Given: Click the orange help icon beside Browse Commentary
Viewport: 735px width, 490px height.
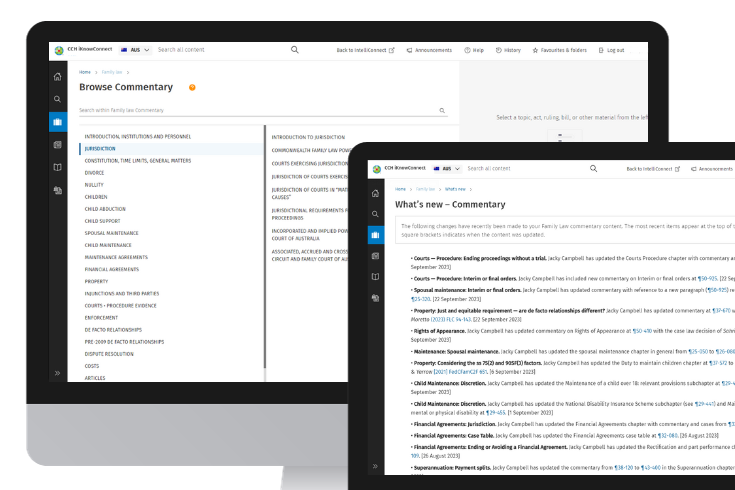Looking at the screenshot, I should coord(192,87).
